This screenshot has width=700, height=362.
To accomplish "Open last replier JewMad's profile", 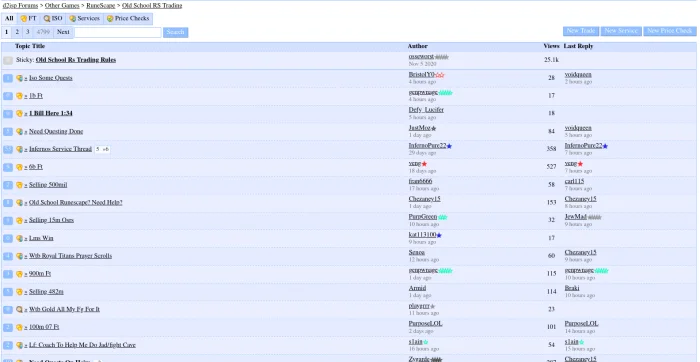I will (x=575, y=217).
